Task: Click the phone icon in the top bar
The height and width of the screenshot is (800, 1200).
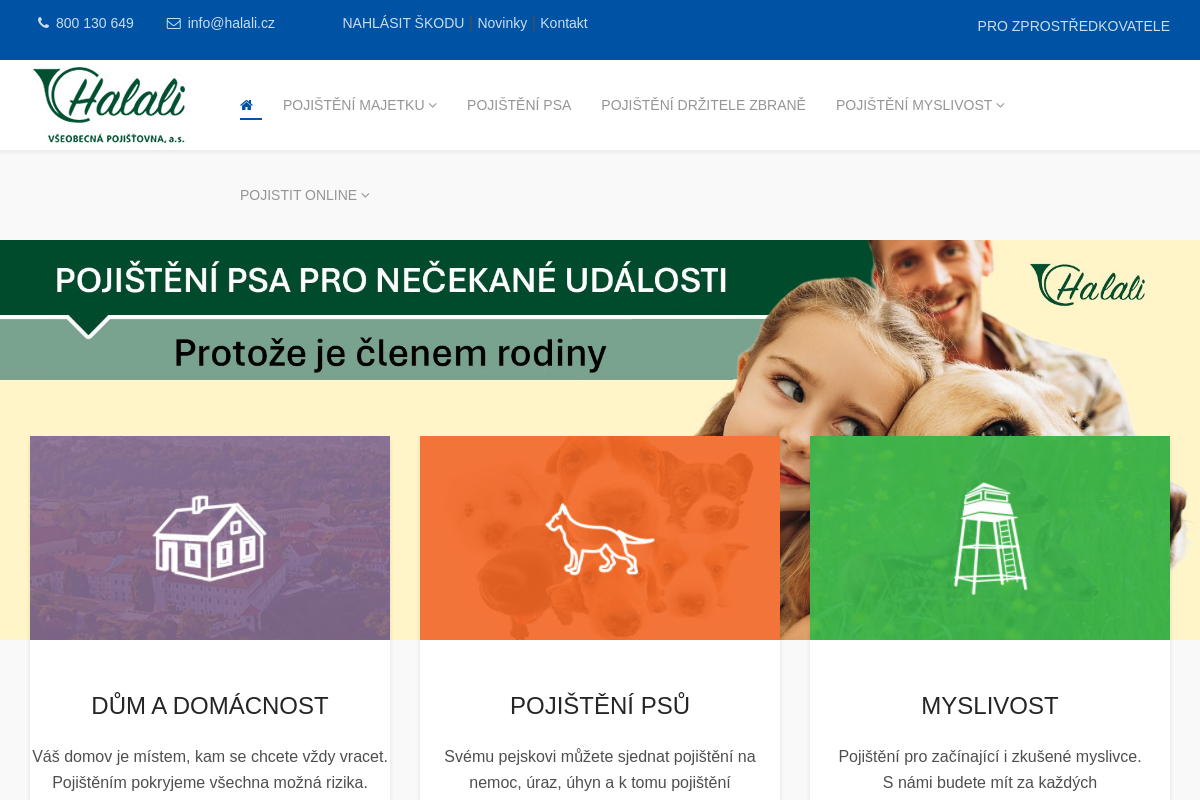Action: (43, 22)
